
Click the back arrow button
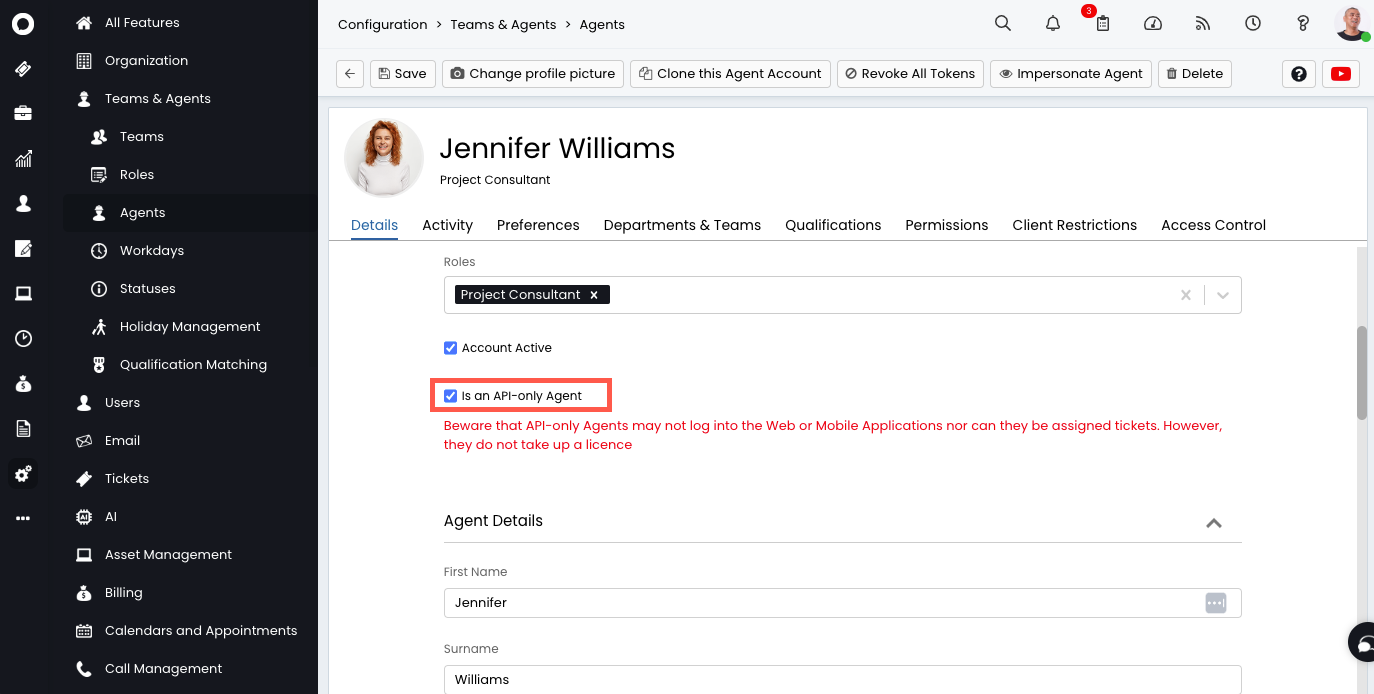[x=349, y=73]
